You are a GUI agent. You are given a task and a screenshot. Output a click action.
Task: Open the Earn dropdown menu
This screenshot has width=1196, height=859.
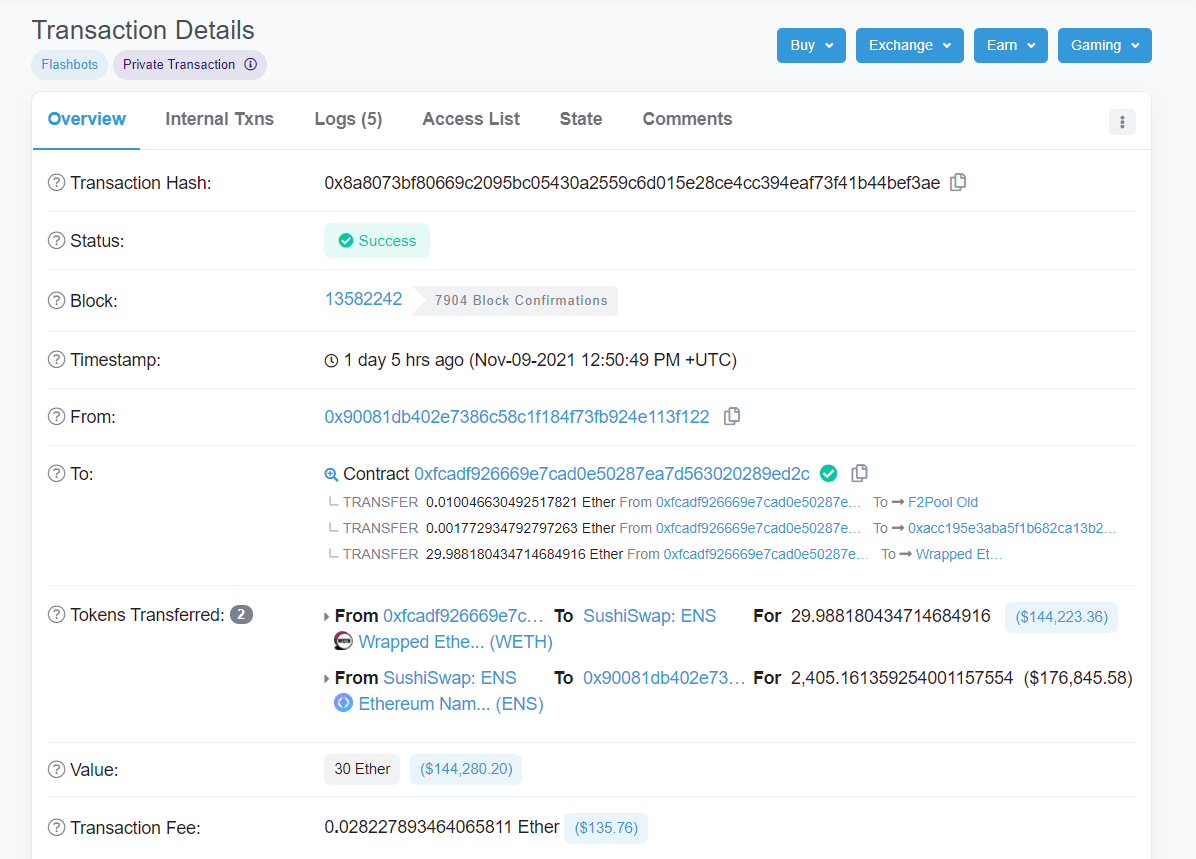(x=1011, y=45)
